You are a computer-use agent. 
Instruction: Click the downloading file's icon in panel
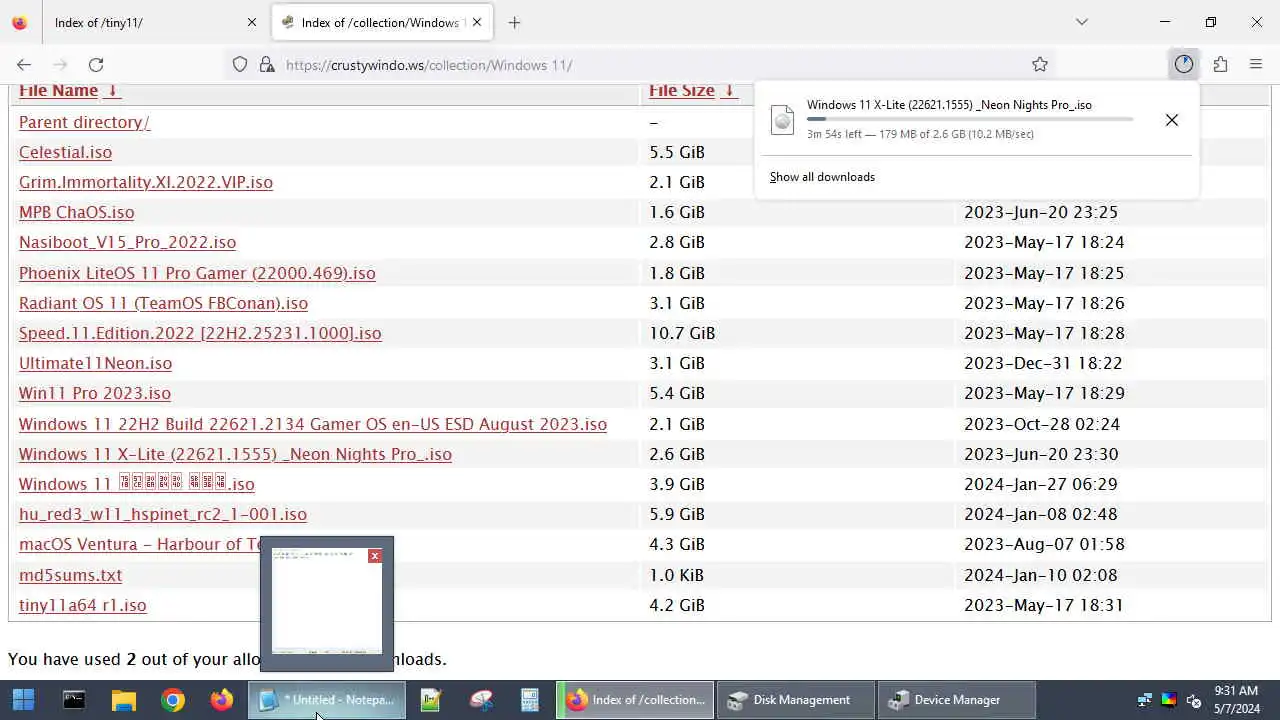click(x=783, y=120)
